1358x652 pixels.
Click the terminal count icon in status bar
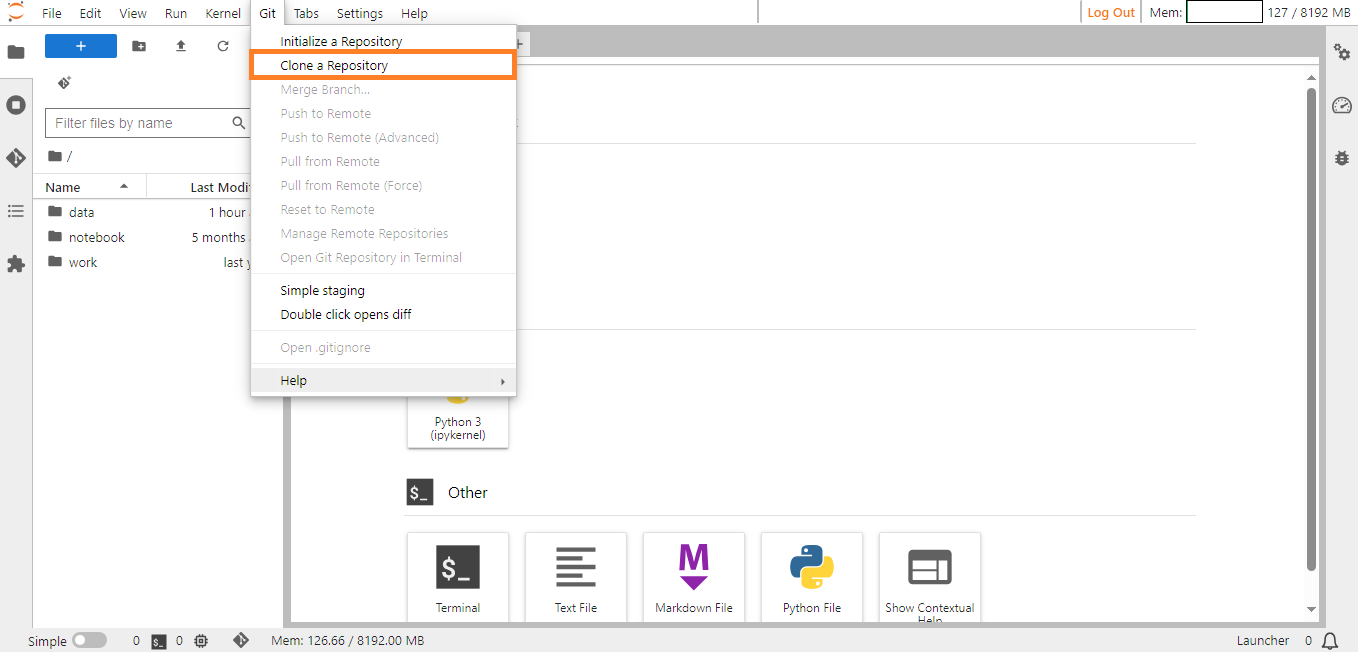(x=159, y=641)
